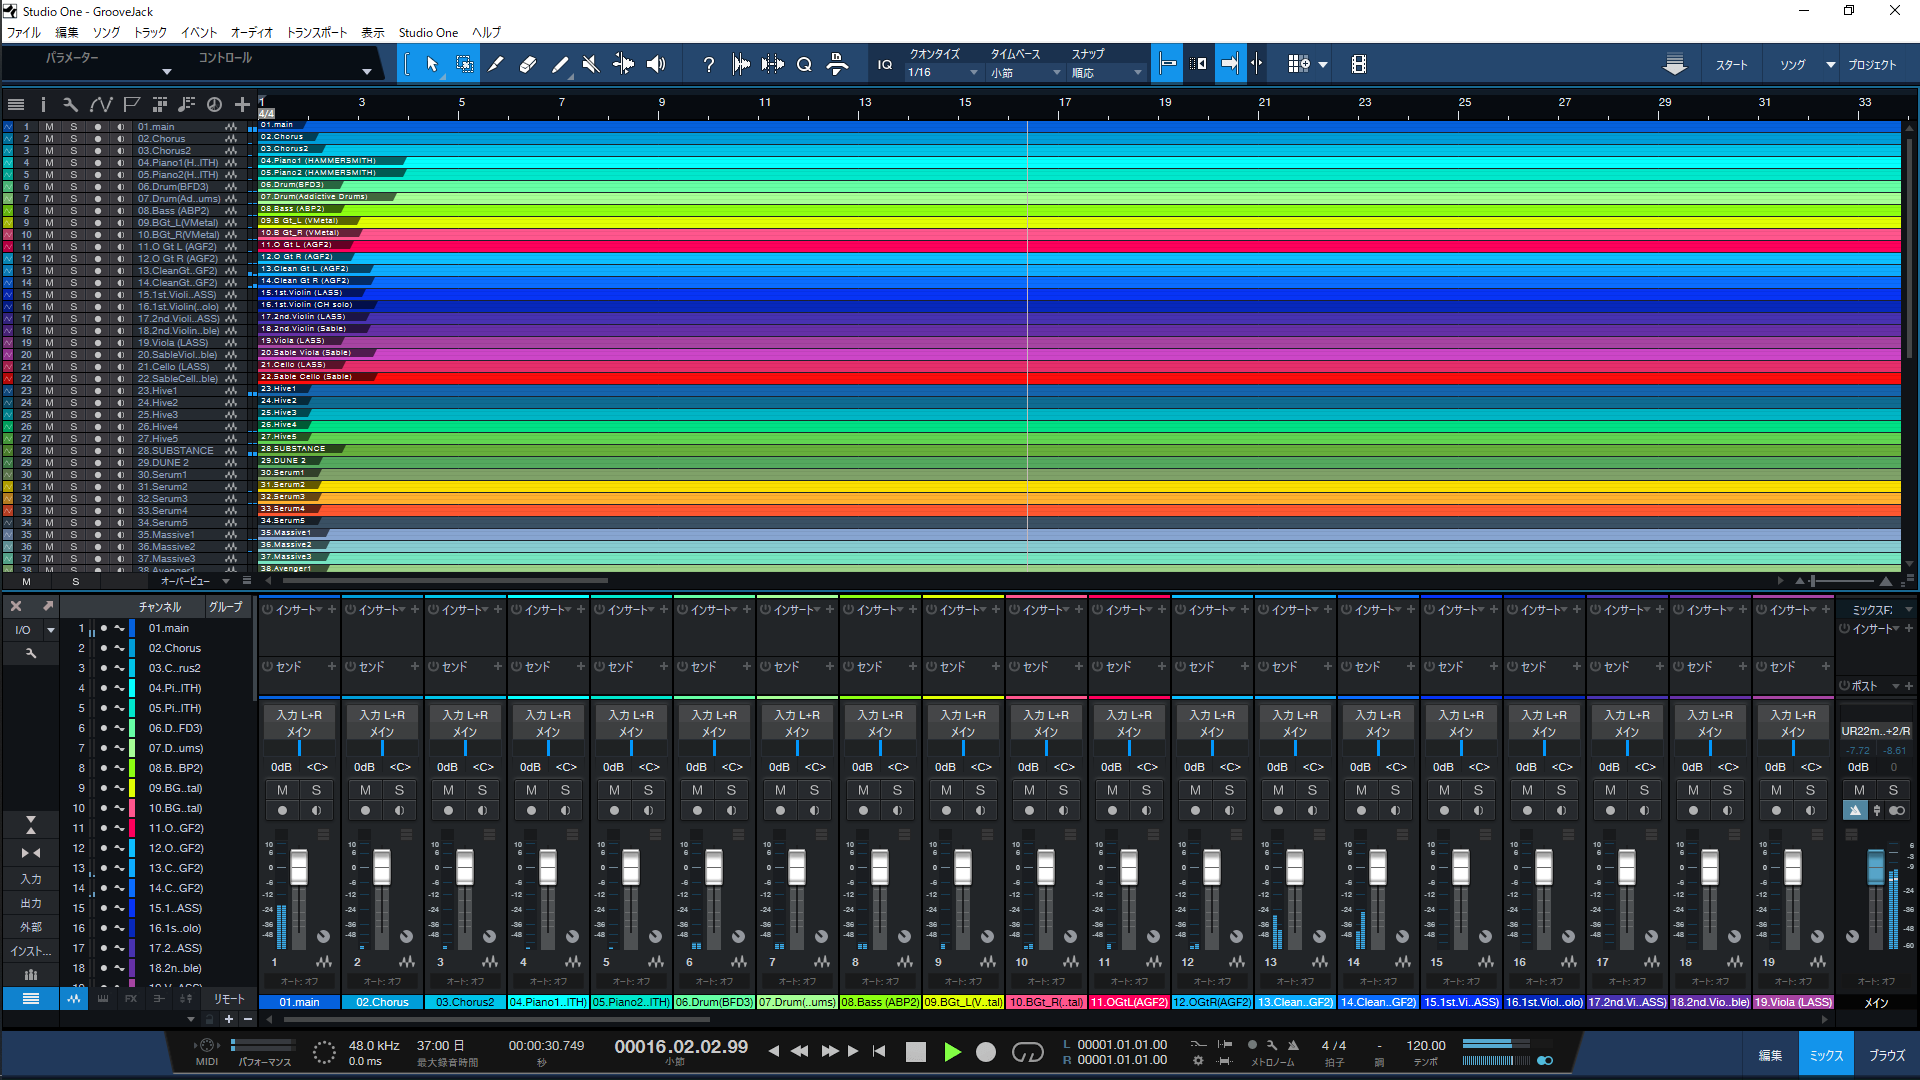Select the Listen speaker tool
This screenshot has height=1080, width=1920.
656,64
